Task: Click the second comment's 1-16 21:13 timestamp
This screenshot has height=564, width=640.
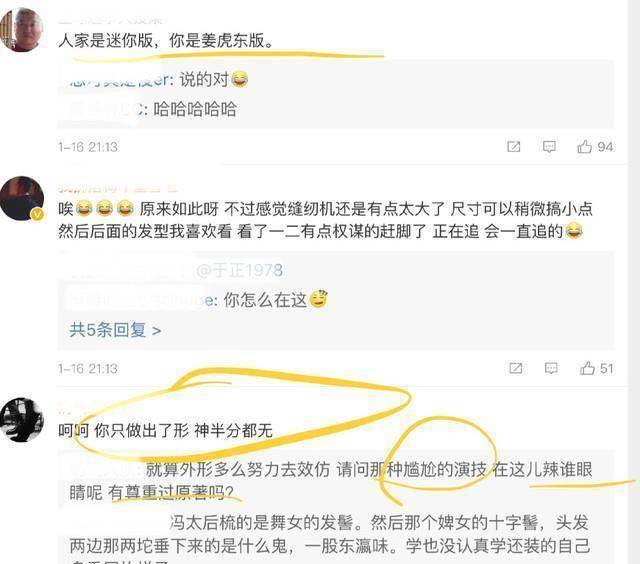Action: pos(88,369)
